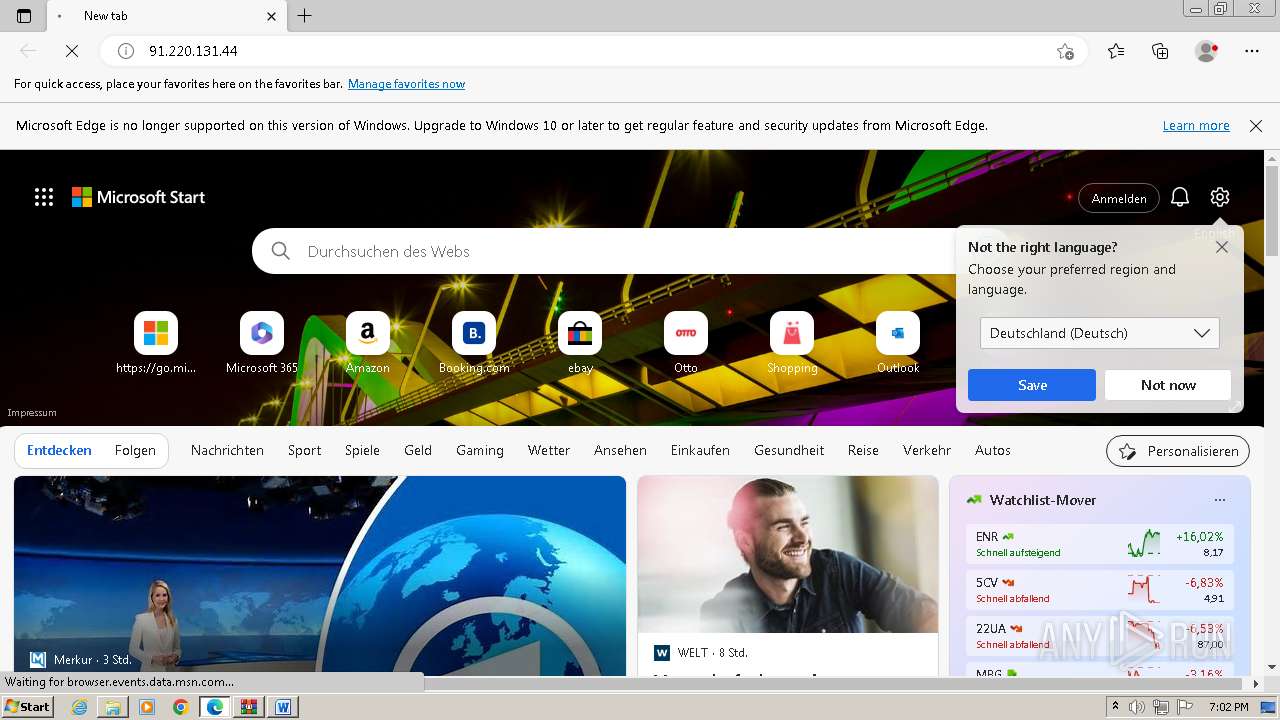
Task: Add this page to favorites star
Action: coord(1065,51)
